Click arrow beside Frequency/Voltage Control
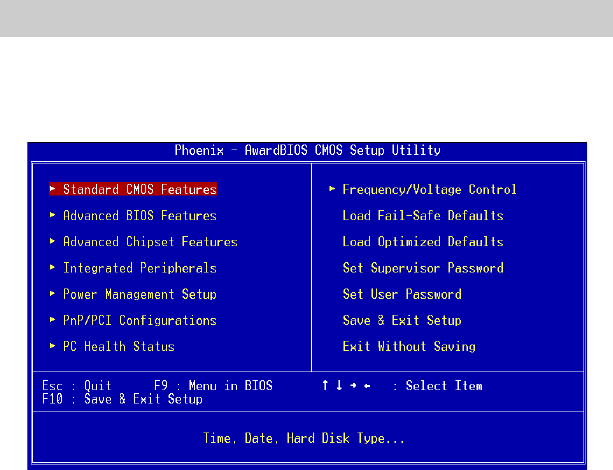The height and width of the screenshot is (470, 613). 332,189
